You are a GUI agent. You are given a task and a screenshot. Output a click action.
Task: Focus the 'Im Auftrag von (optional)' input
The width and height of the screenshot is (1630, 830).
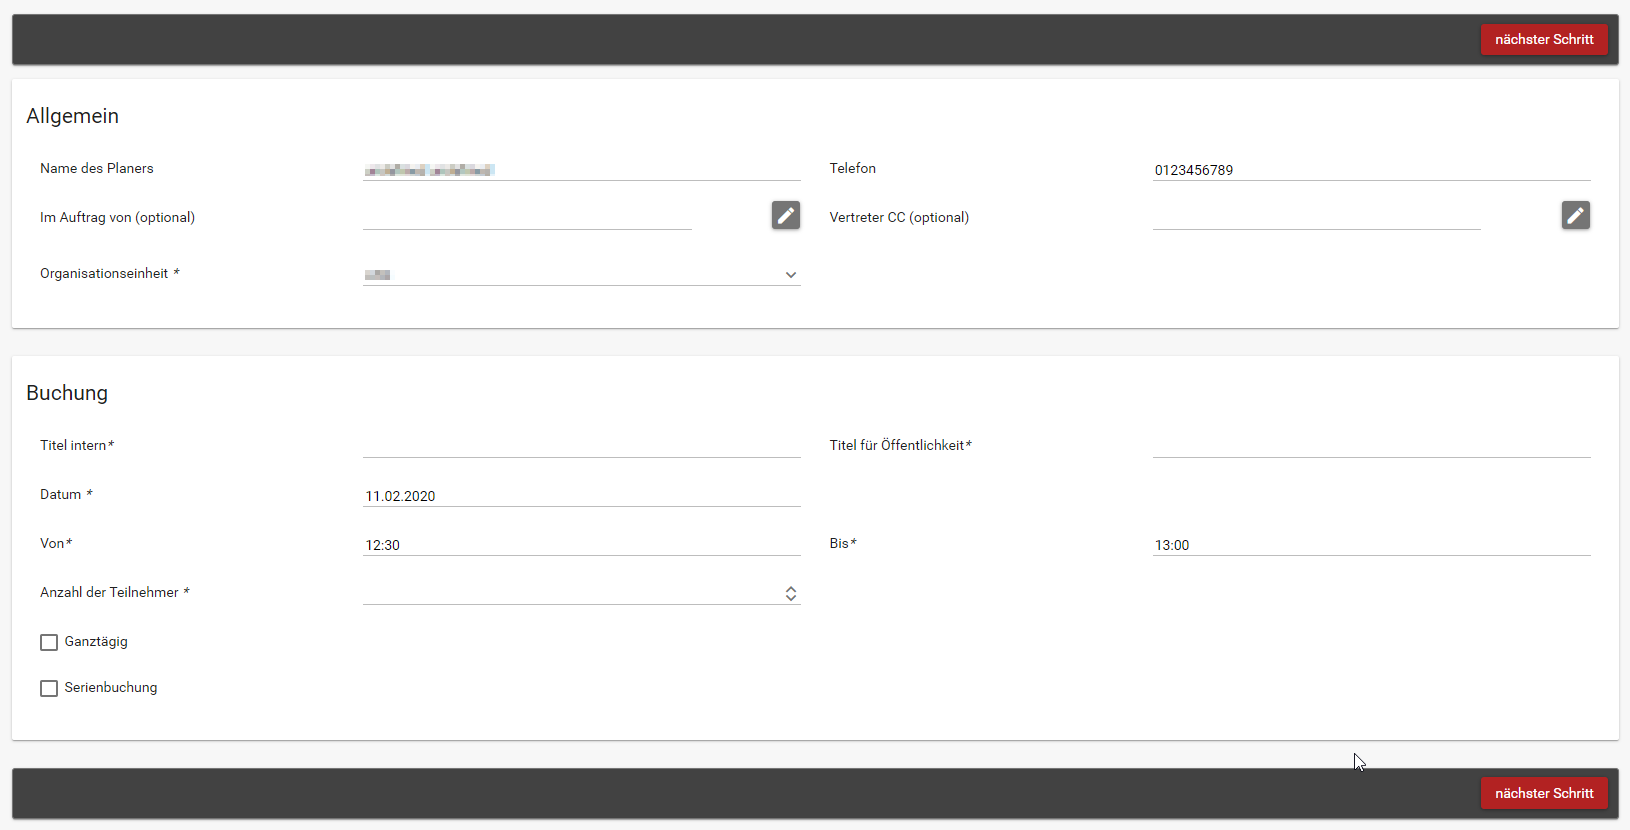527,218
